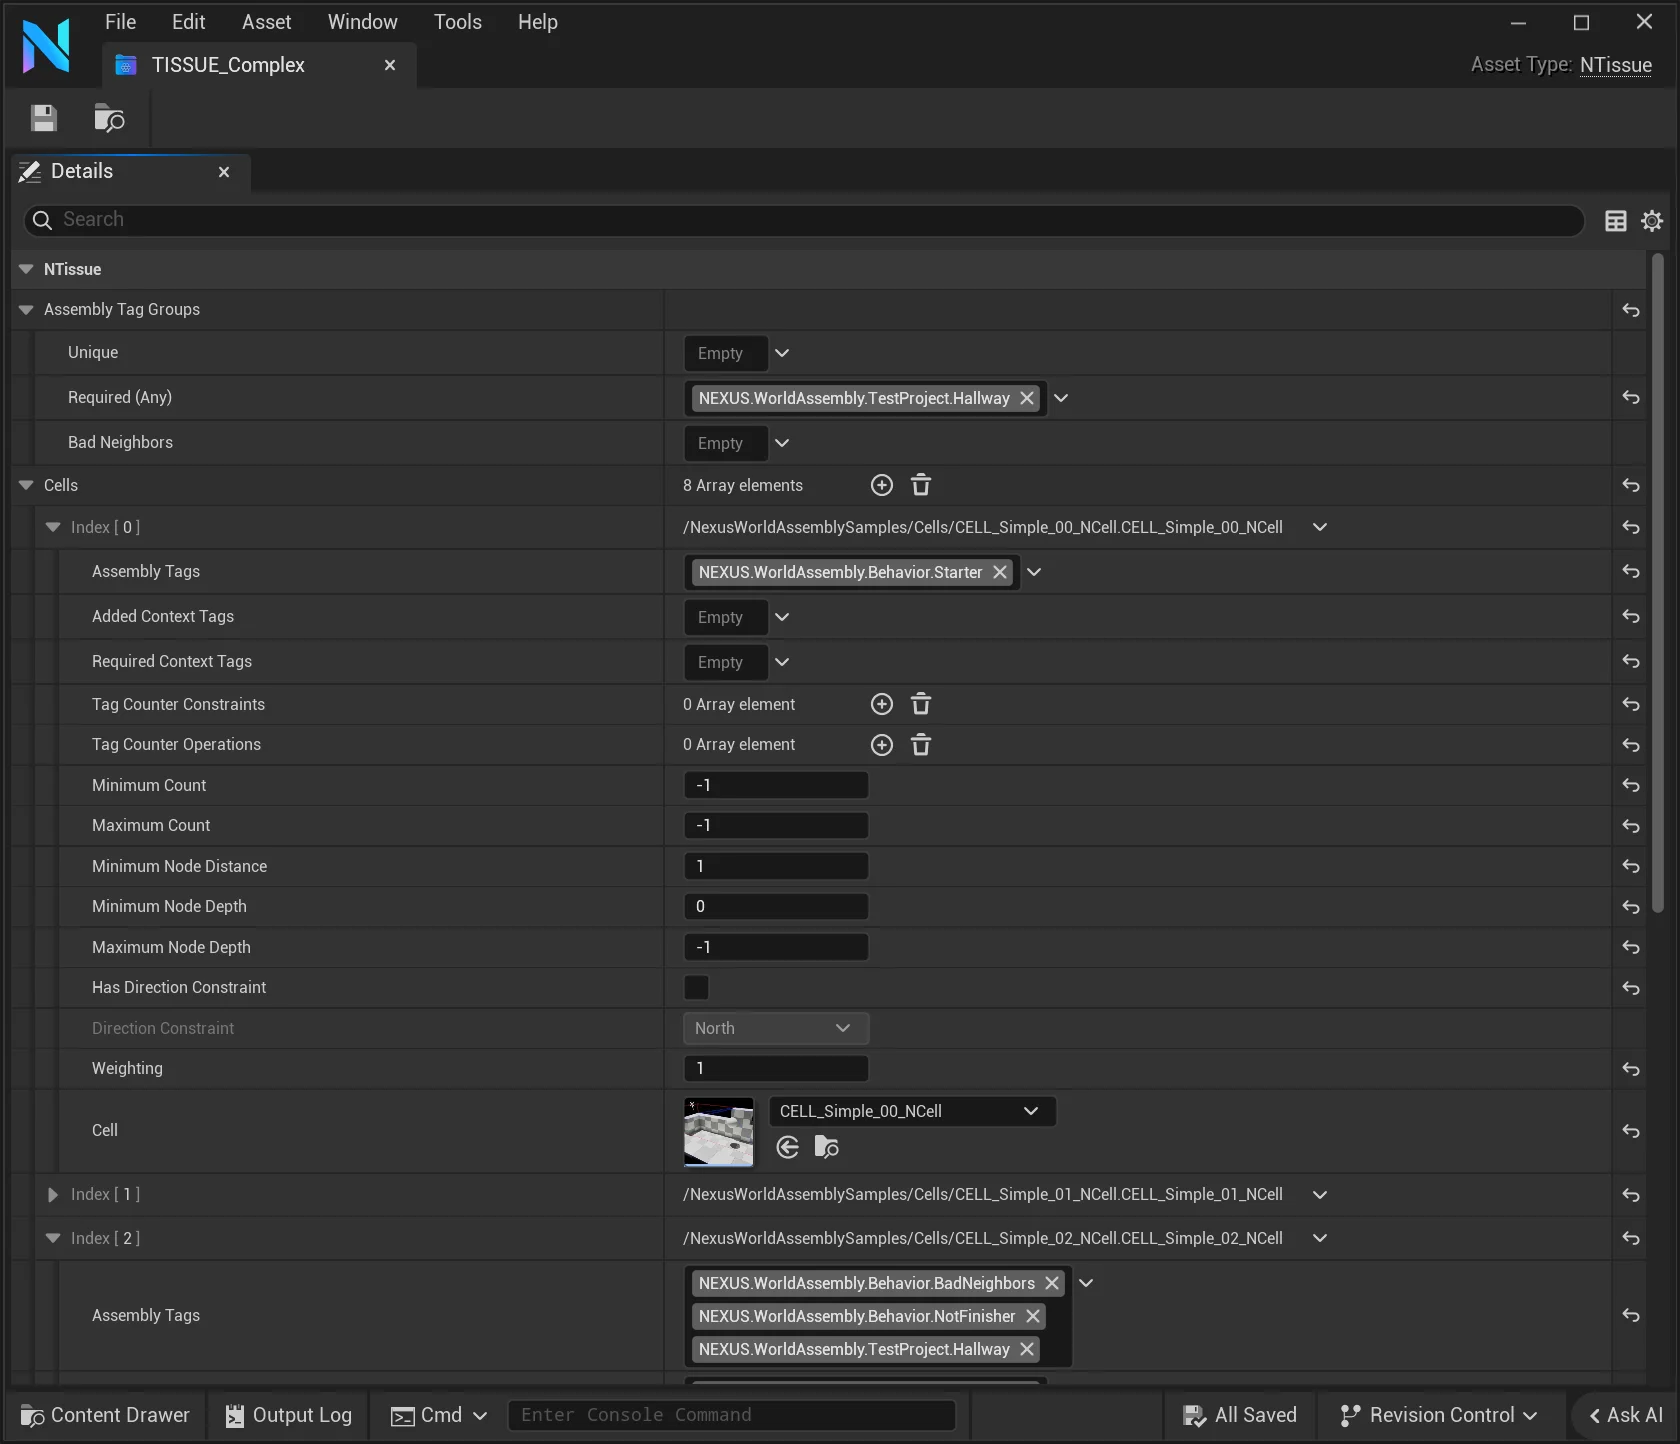The height and width of the screenshot is (1444, 1680).
Task: Browse to CELL_Simple_00_NCell in Content Browser
Action: pos(827,1147)
